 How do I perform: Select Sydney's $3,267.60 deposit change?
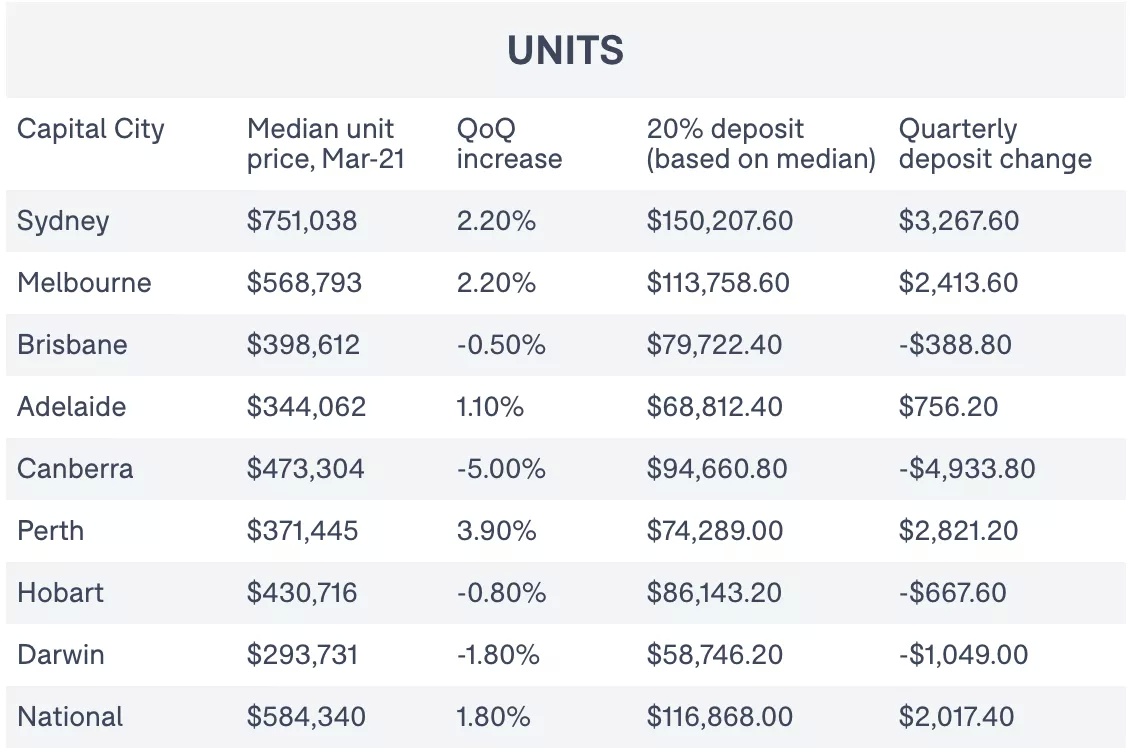pyautogui.click(x=958, y=221)
